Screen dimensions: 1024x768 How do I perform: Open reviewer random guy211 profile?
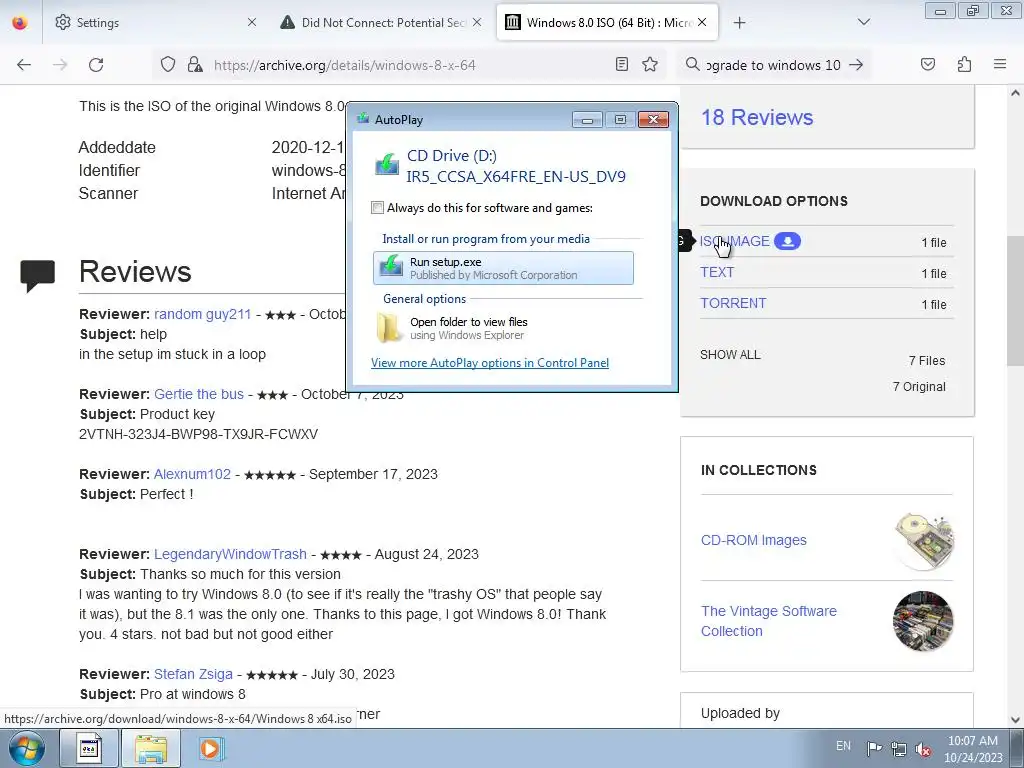(202, 314)
